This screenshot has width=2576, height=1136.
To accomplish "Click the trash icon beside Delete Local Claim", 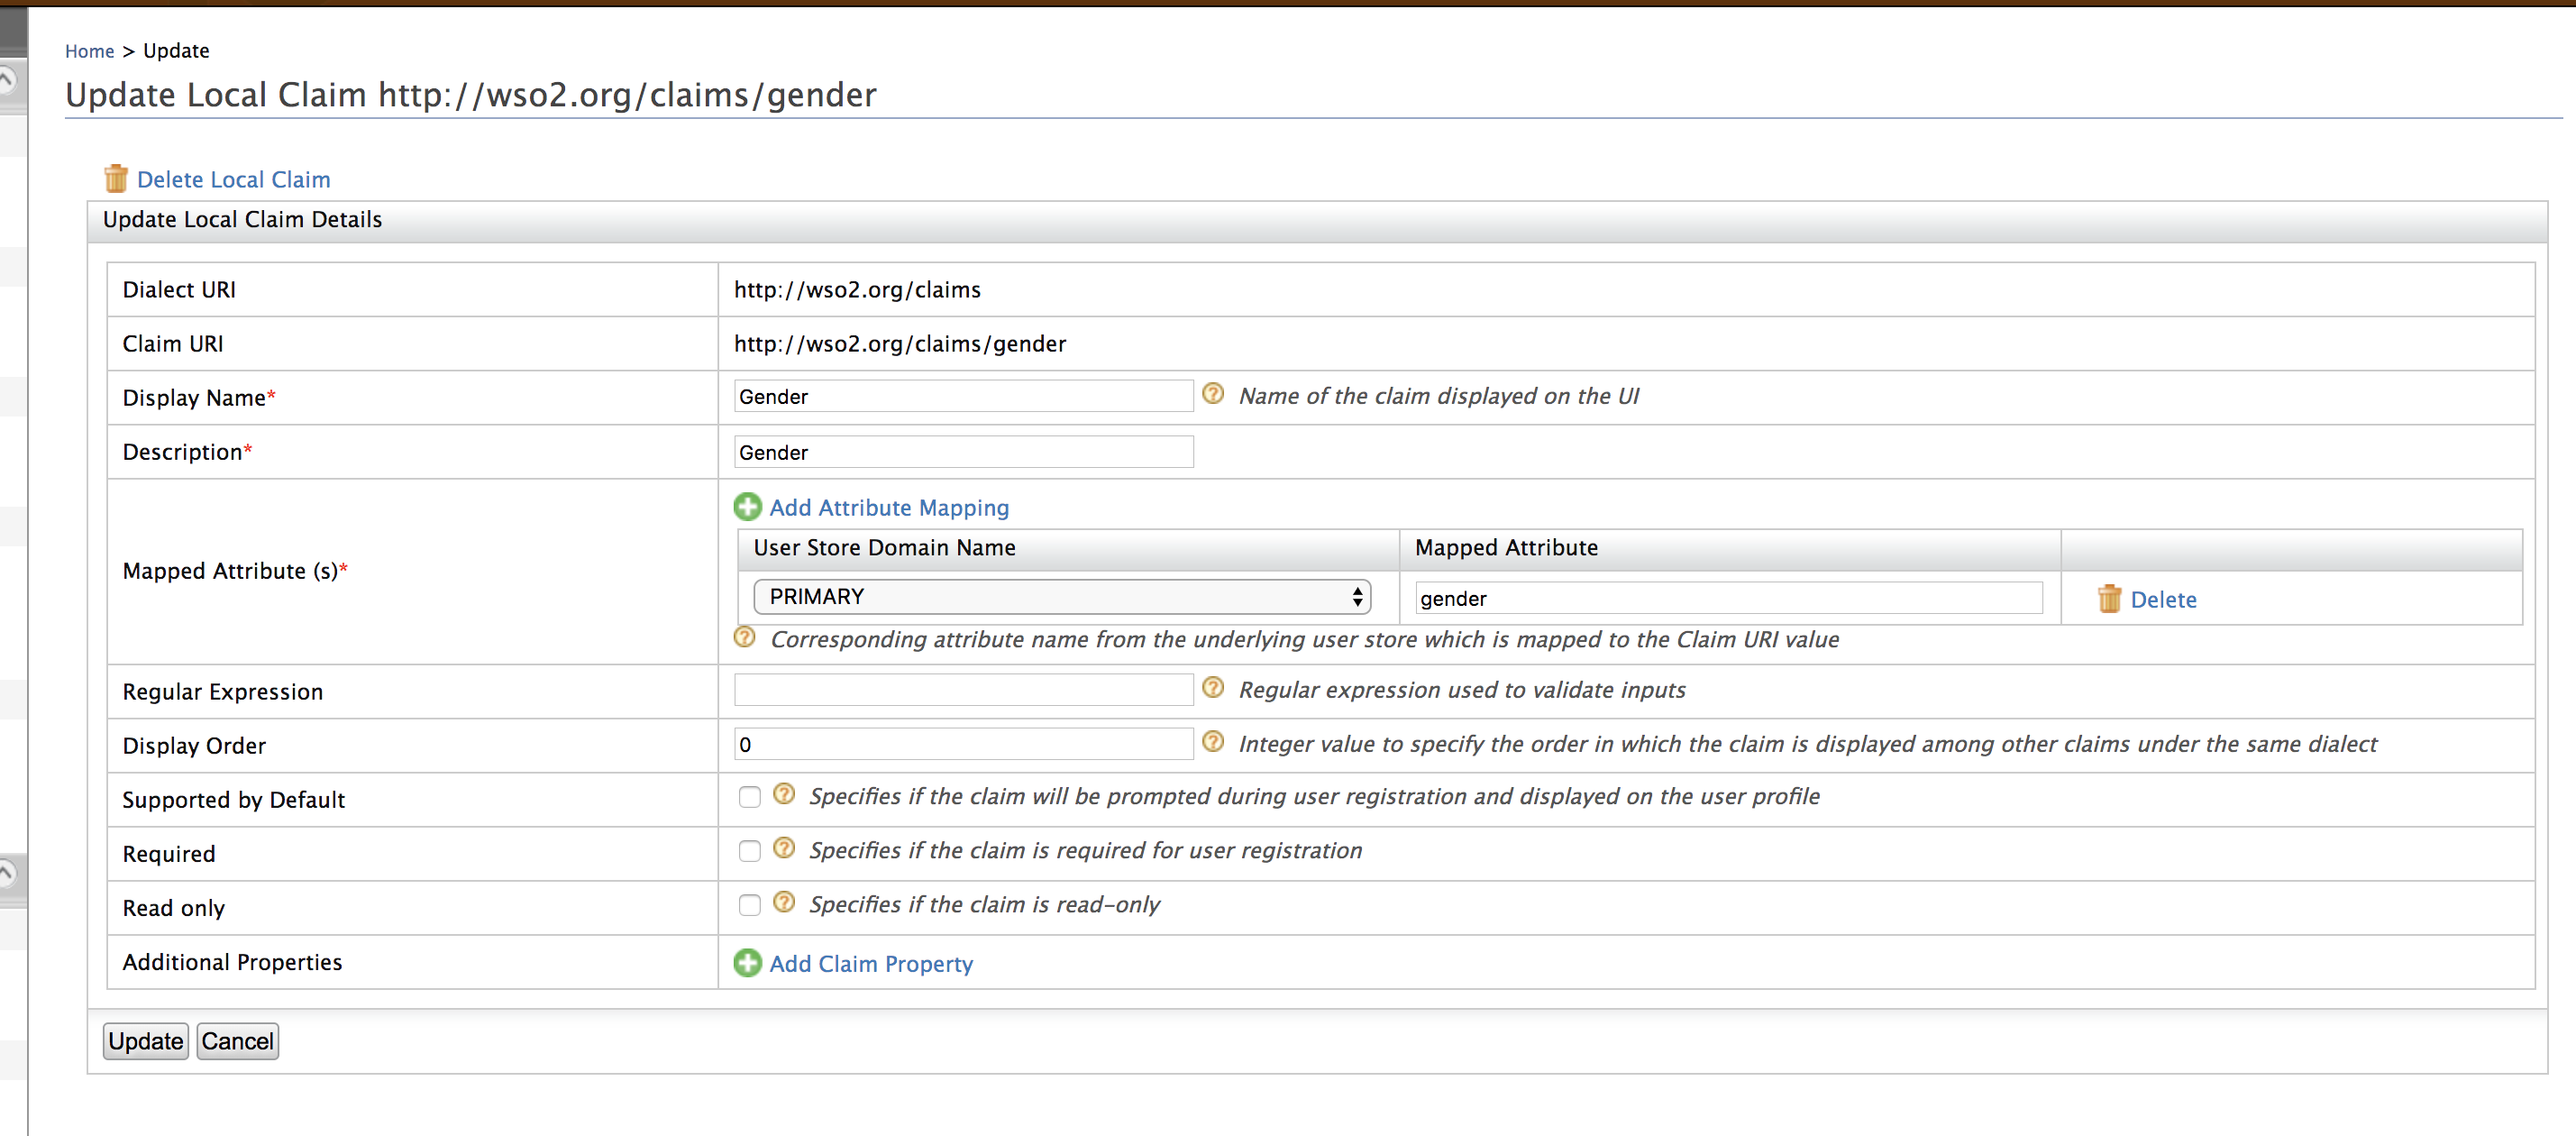I will pyautogui.click(x=116, y=179).
